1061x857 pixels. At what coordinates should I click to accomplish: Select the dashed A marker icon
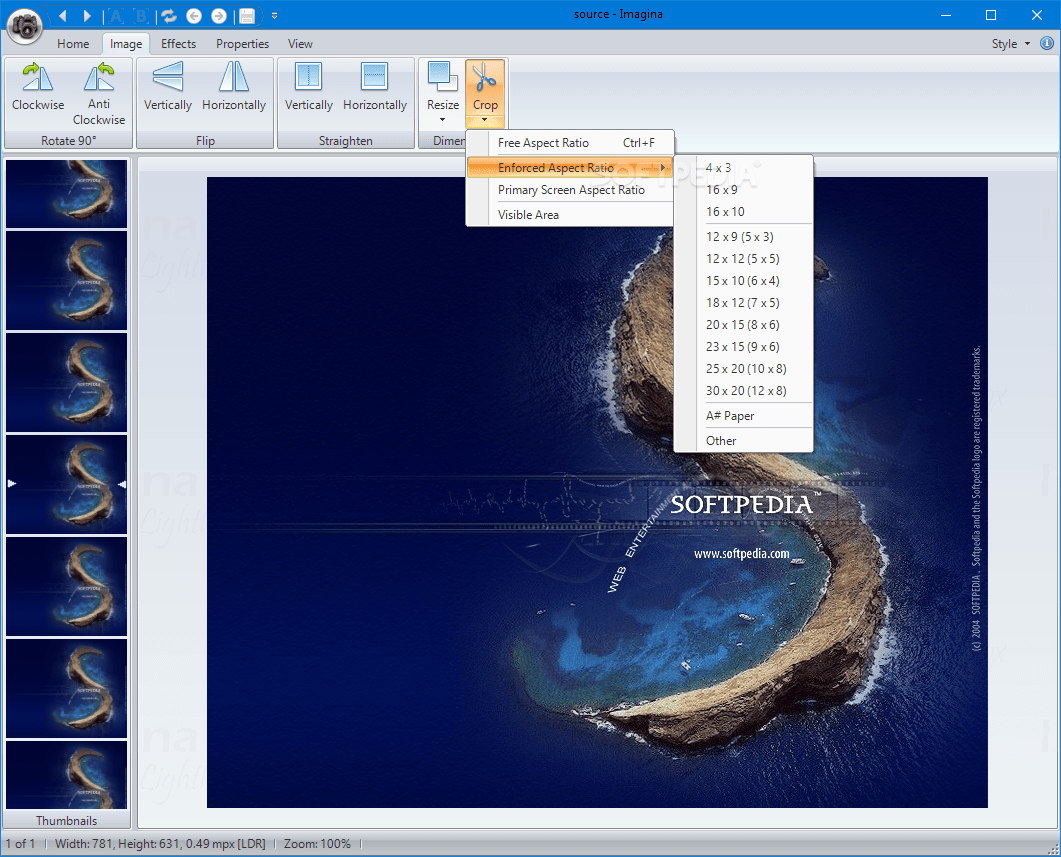click(x=116, y=16)
